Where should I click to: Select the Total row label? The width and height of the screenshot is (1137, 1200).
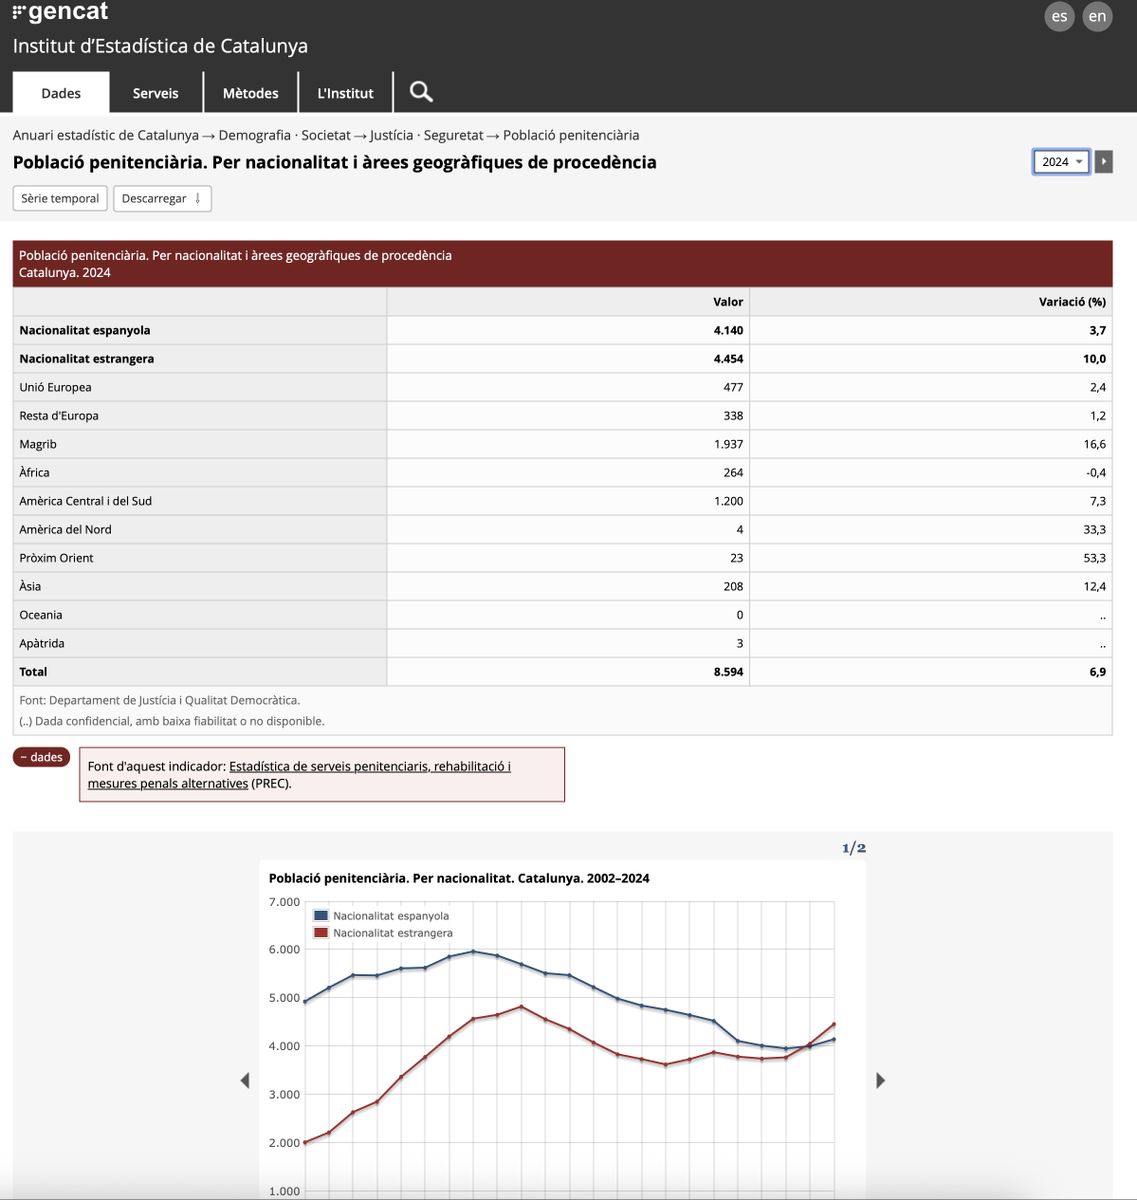coord(33,672)
